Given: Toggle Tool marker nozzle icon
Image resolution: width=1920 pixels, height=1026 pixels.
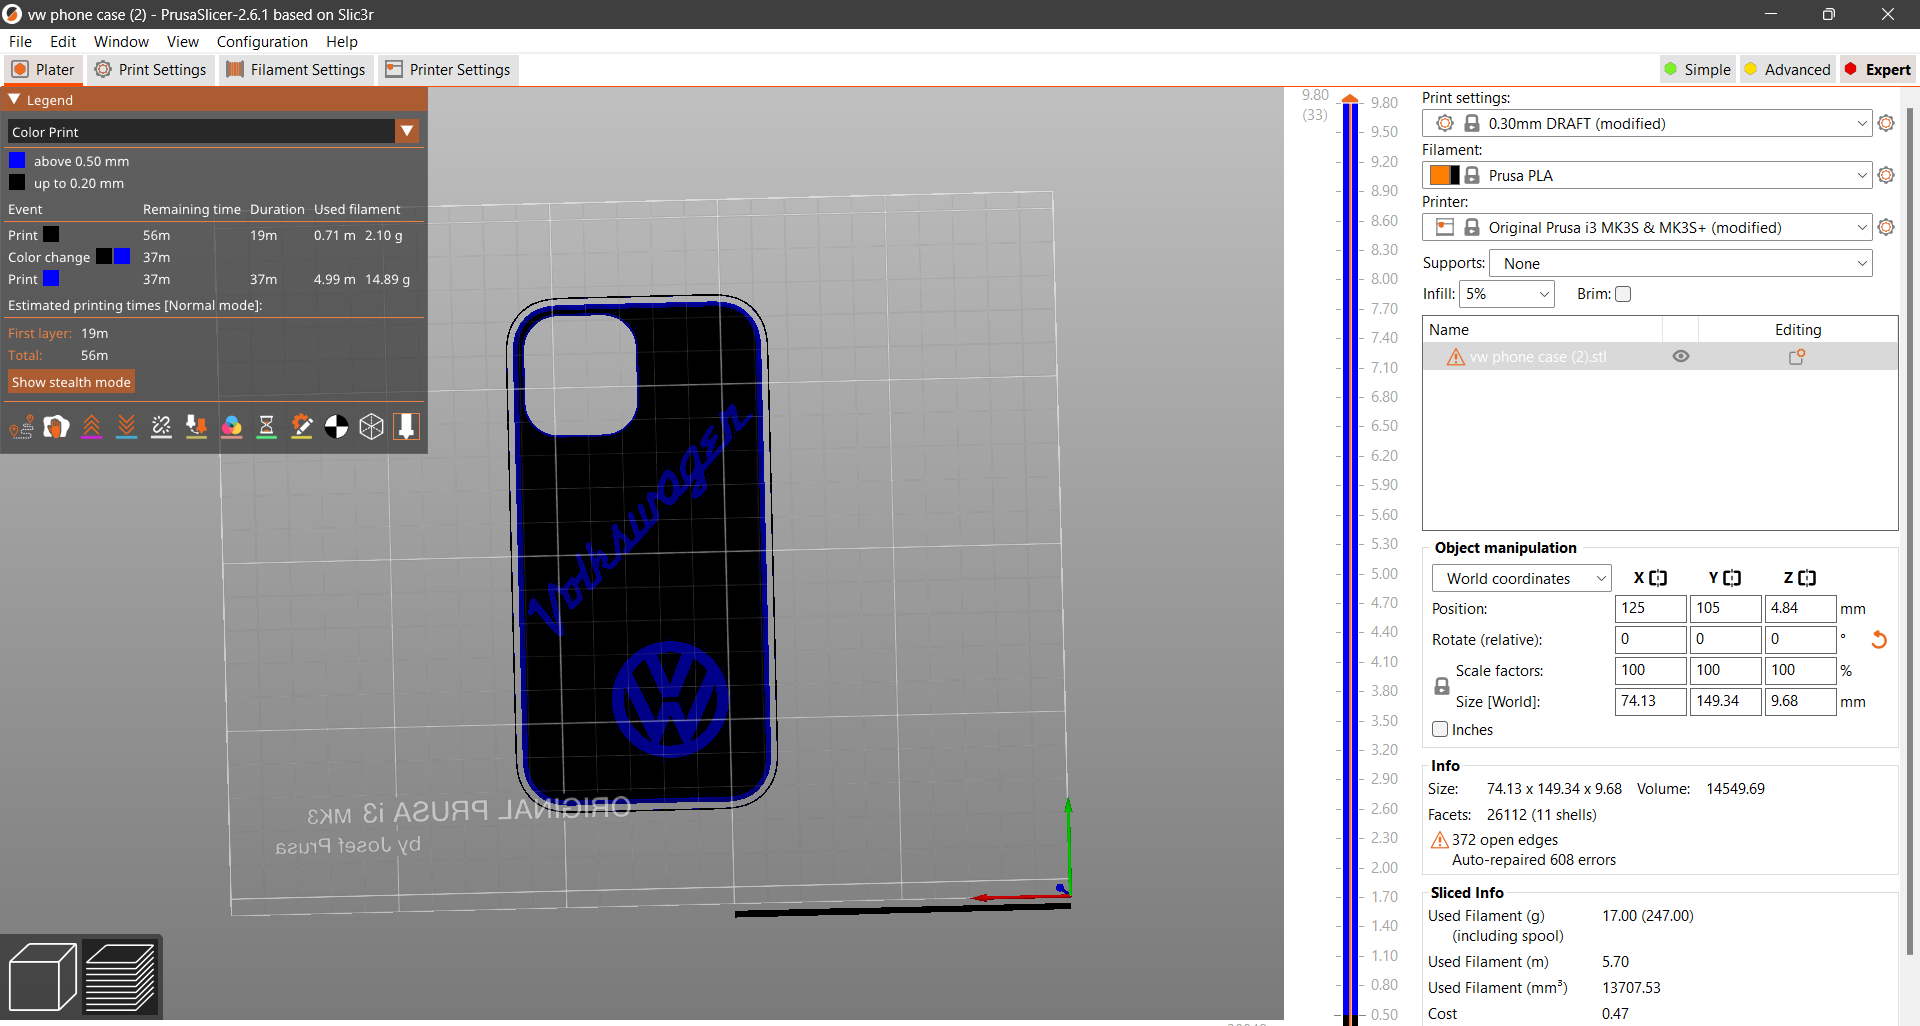Looking at the screenshot, I should click(407, 428).
